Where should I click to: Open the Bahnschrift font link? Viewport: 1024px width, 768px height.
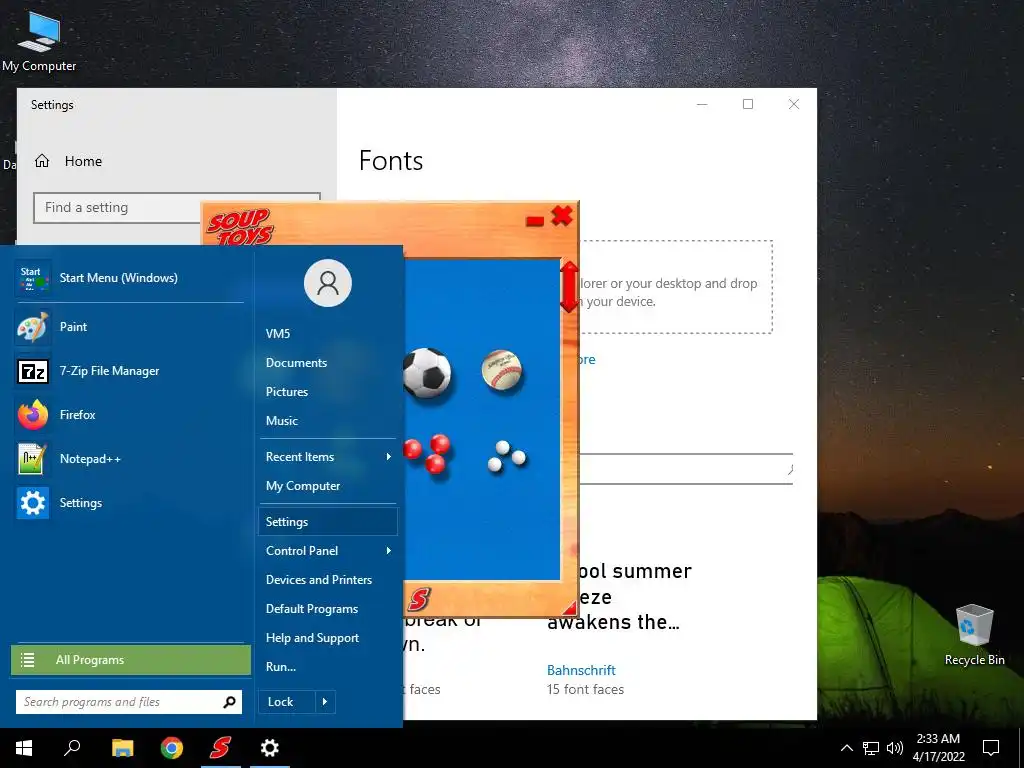point(581,671)
